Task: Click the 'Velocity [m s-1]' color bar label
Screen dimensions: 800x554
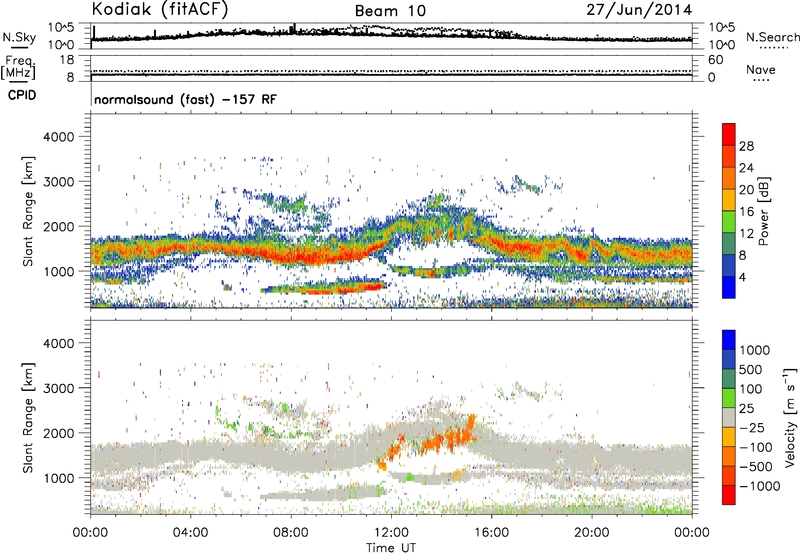Action: pos(790,417)
